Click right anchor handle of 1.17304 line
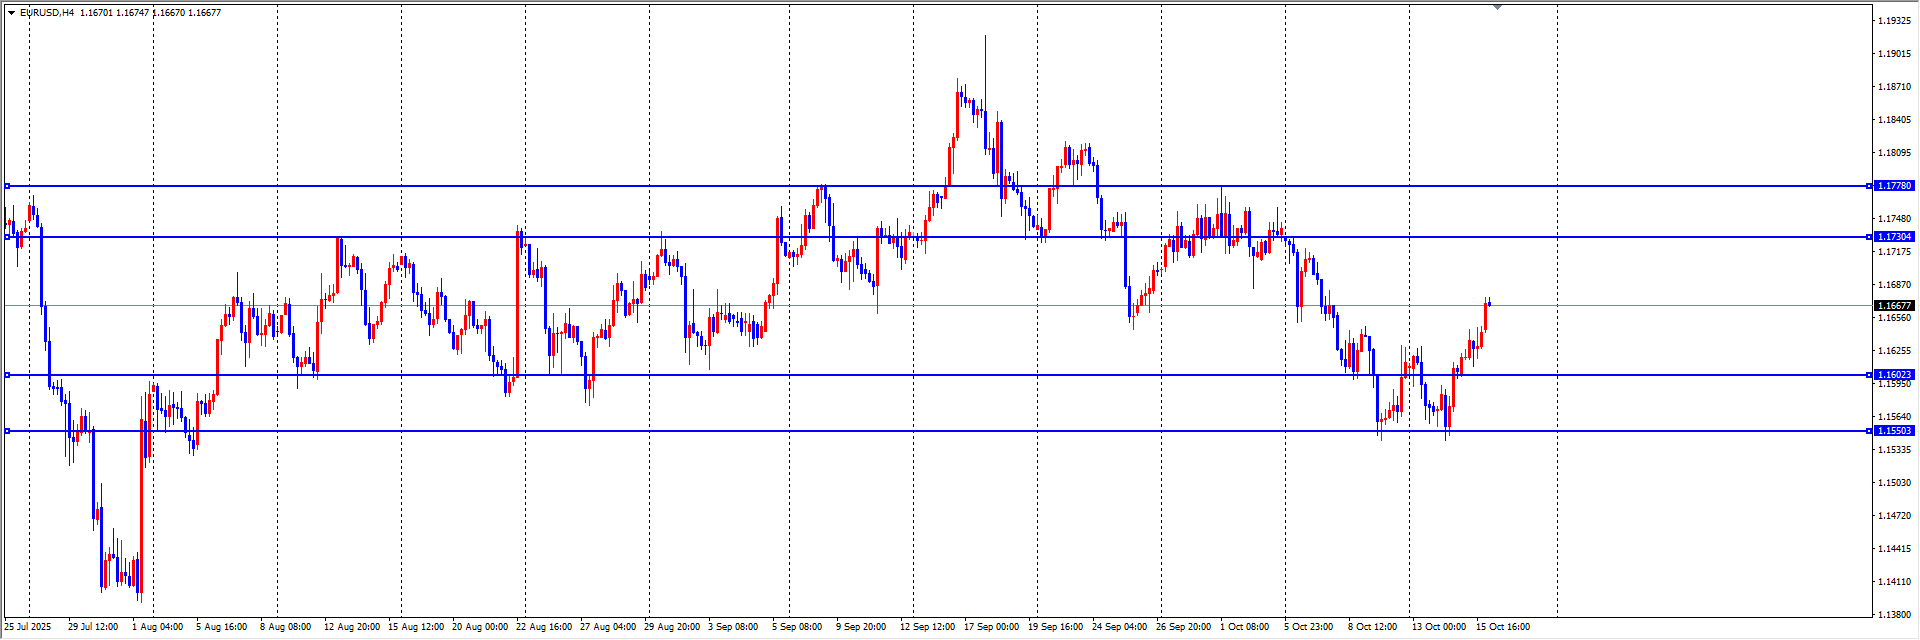The height and width of the screenshot is (640, 1920). click(x=1870, y=237)
